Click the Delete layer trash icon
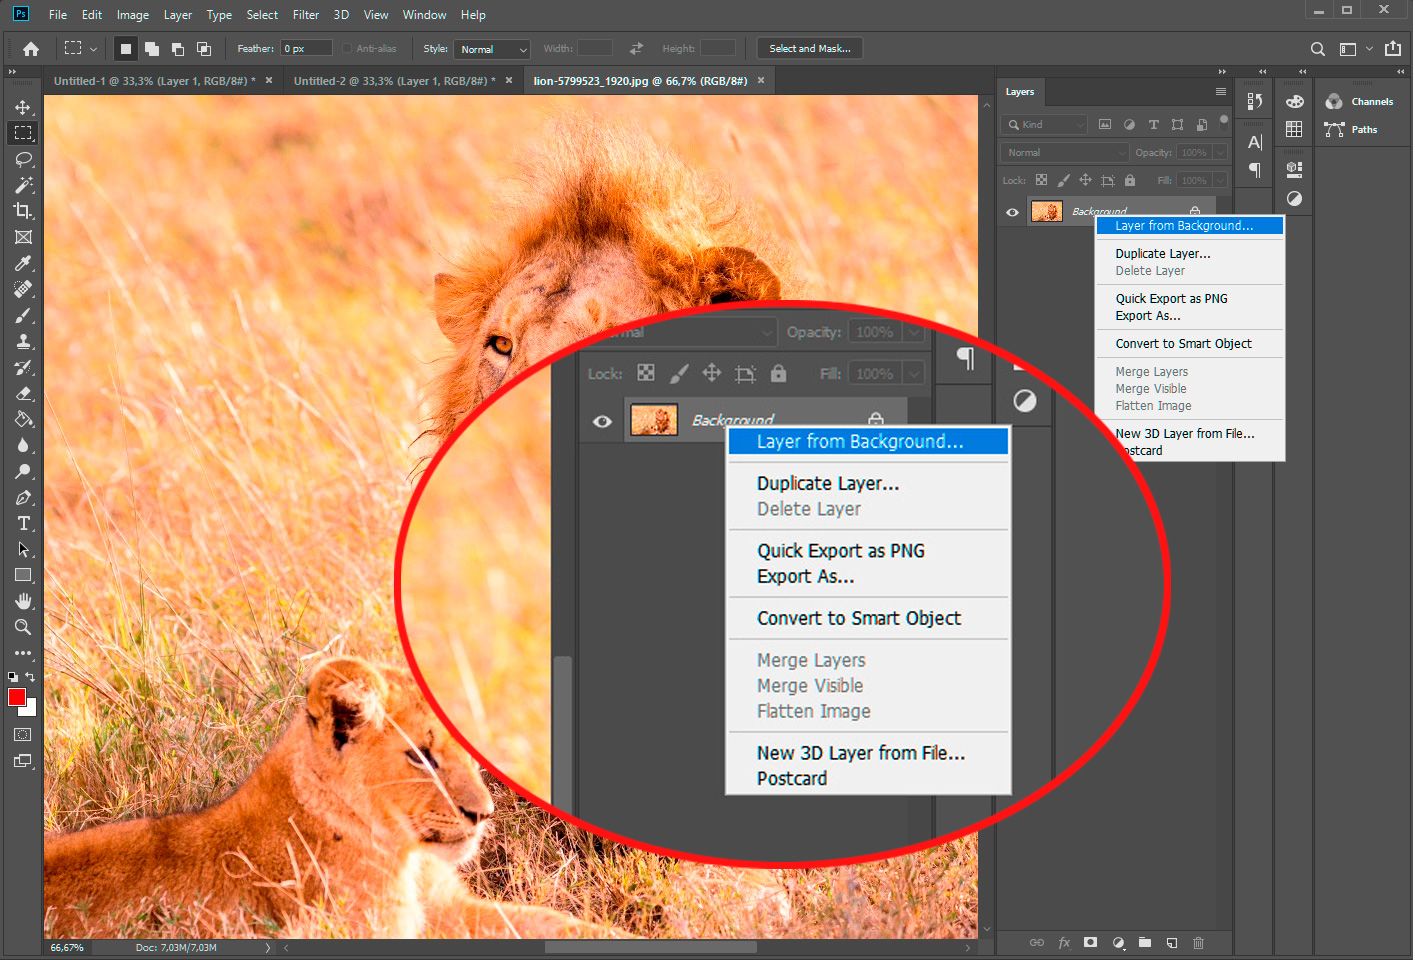Screen dimensions: 1415x960 tap(1198, 942)
